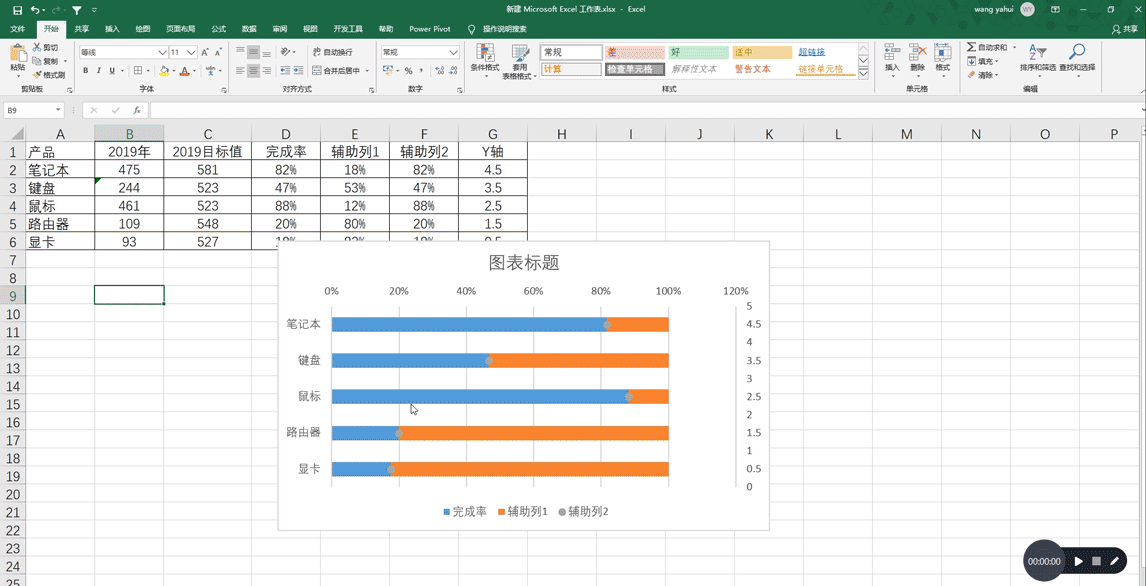1146x586 pixels.
Task: Decrease the cell indent
Action: 284,71
